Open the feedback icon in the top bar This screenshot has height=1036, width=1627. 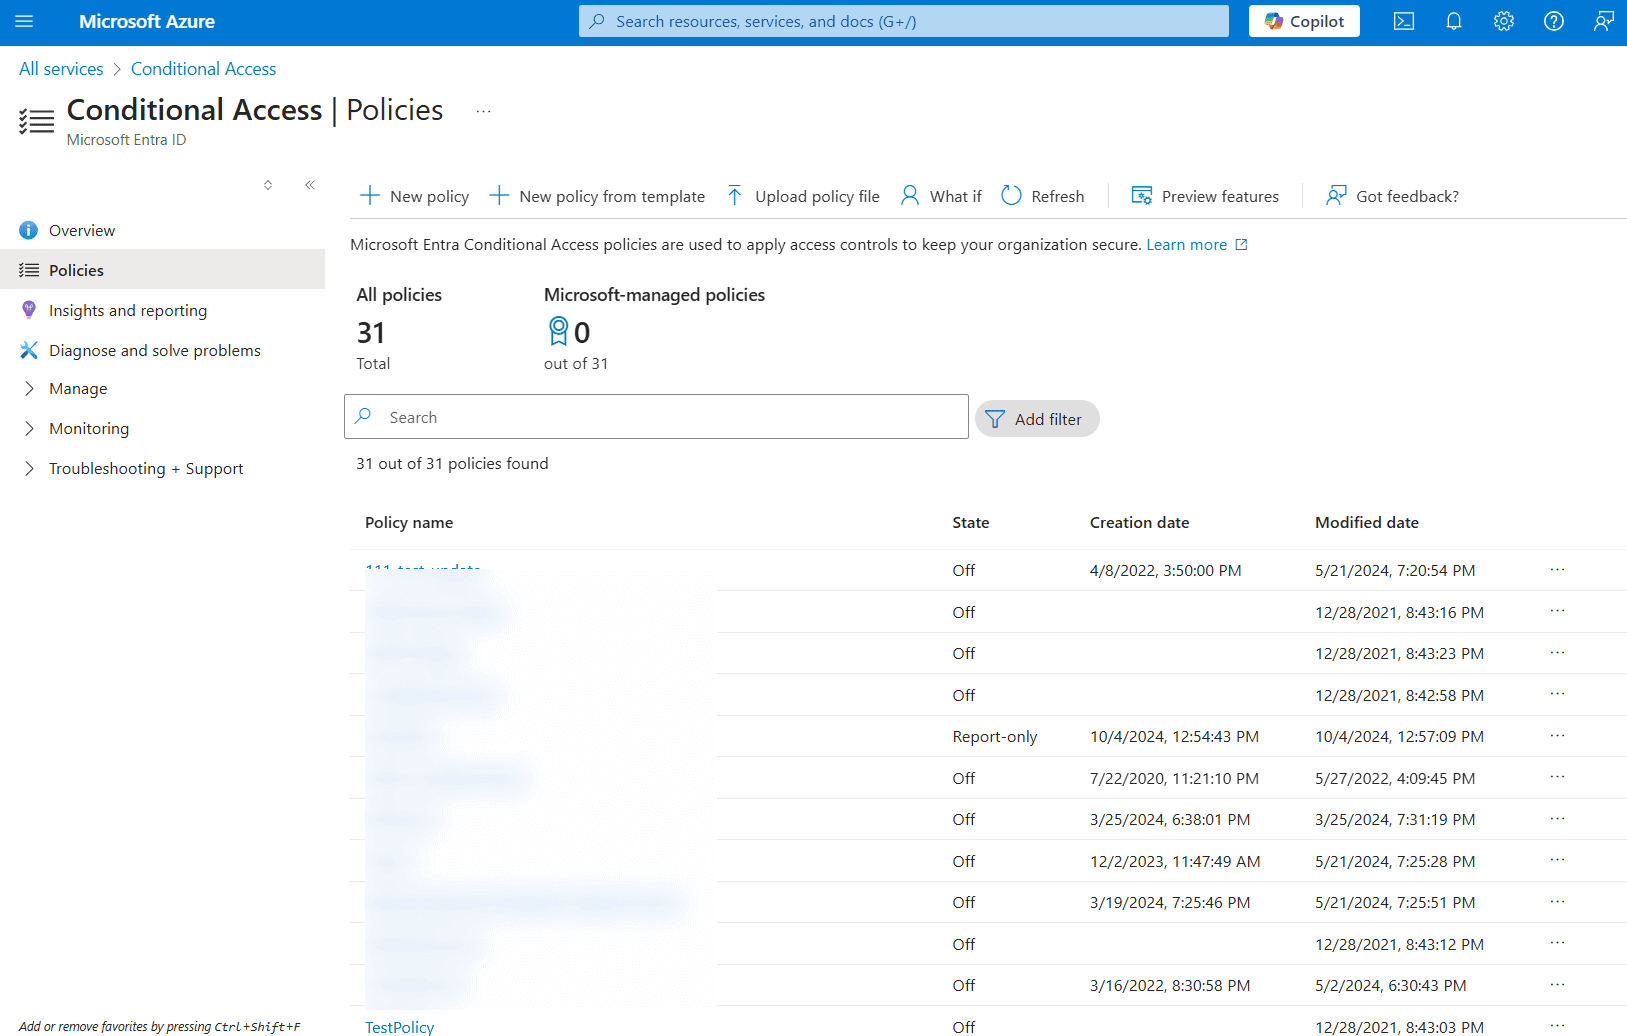[x=1603, y=21]
